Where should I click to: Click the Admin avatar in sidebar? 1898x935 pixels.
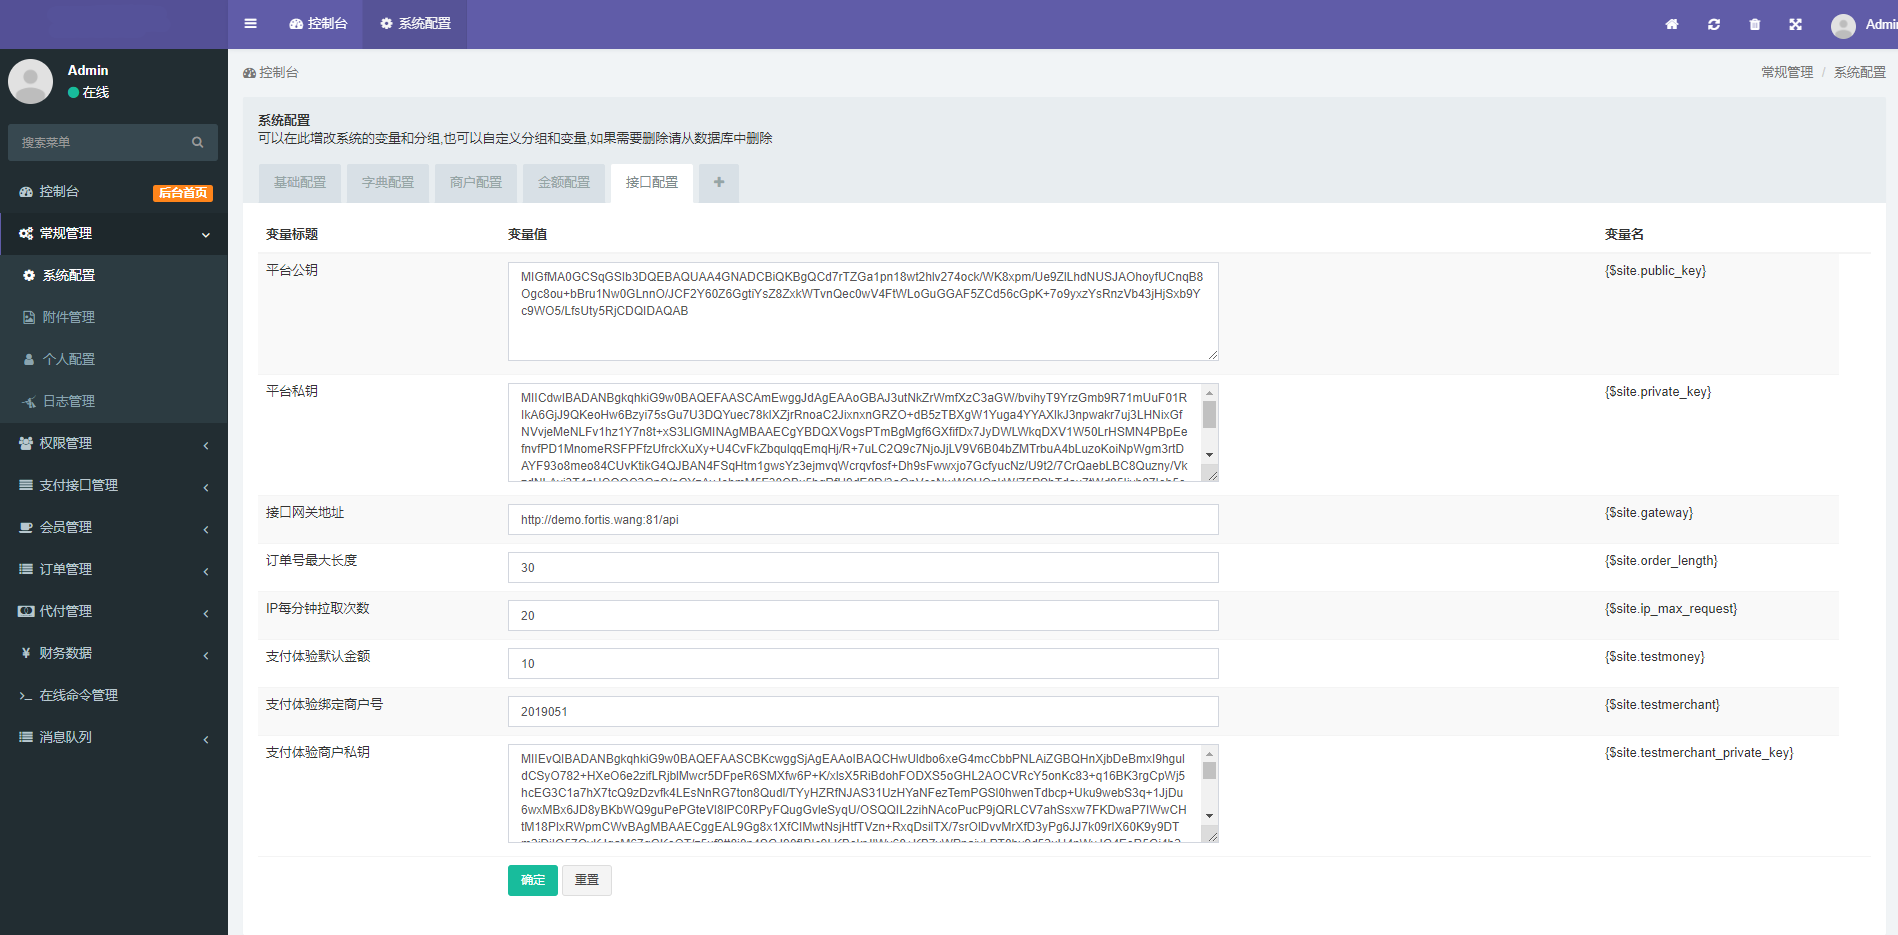(30, 81)
